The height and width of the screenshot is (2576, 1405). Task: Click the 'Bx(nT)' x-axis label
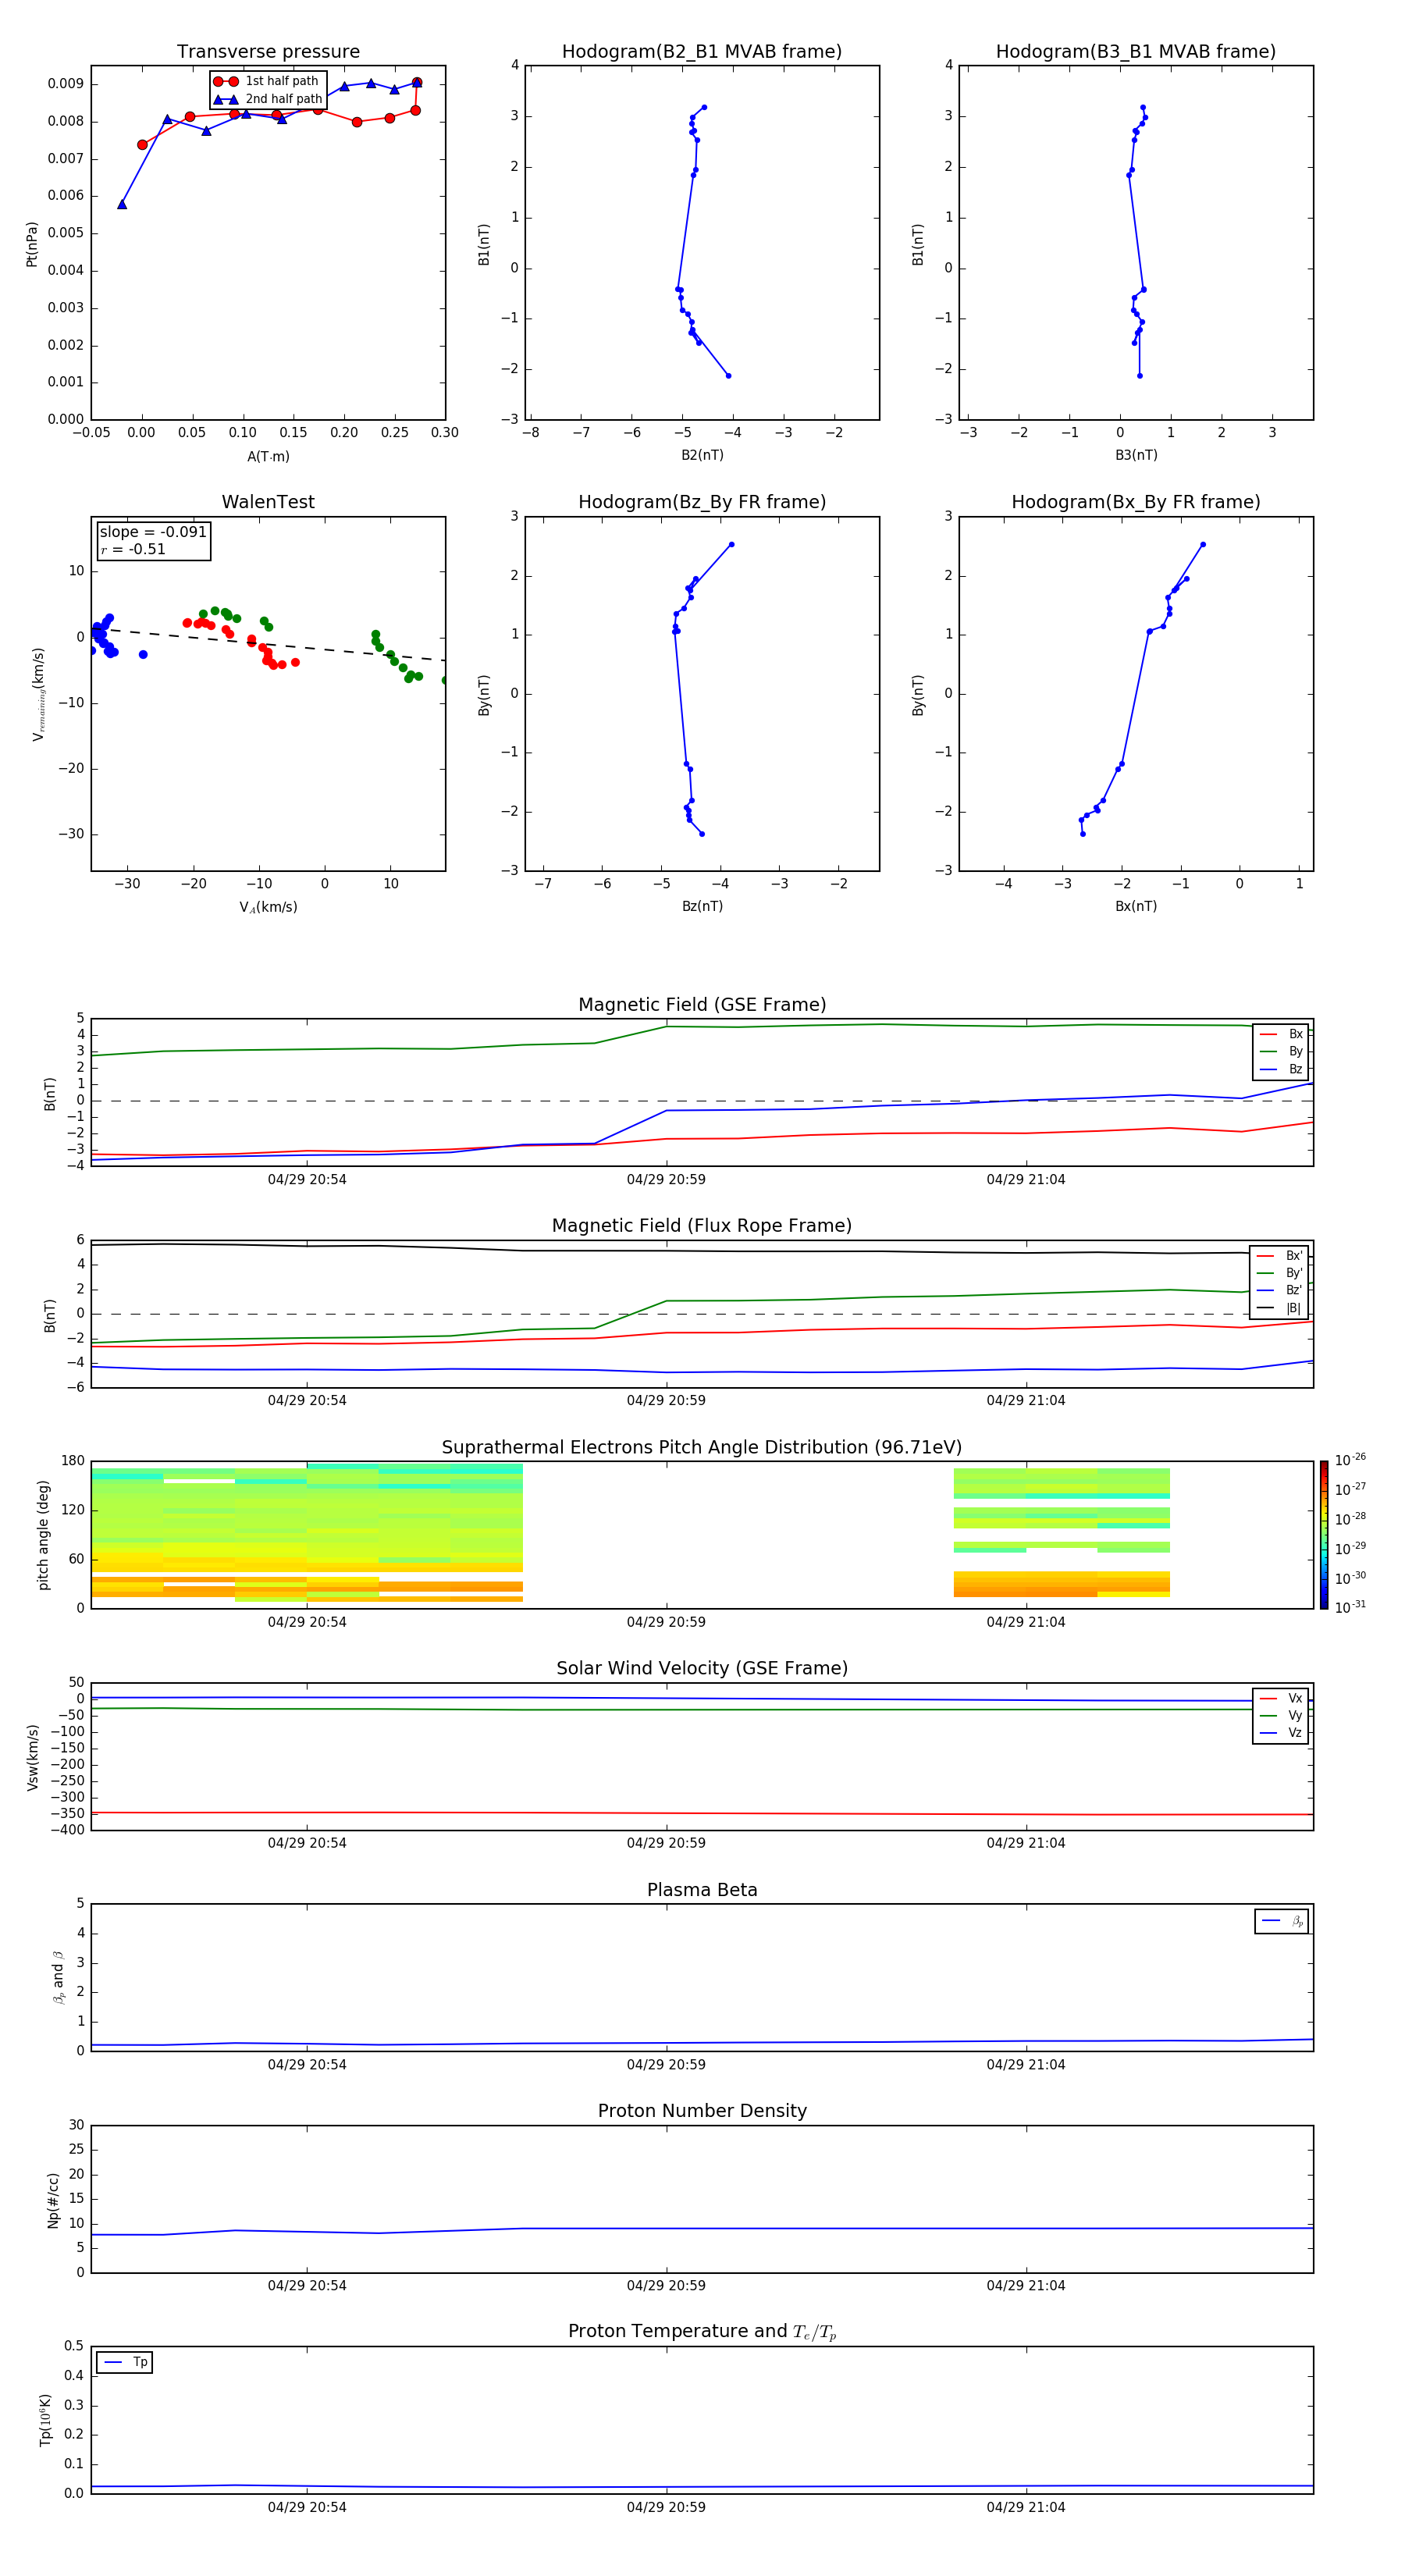(x=1136, y=906)
